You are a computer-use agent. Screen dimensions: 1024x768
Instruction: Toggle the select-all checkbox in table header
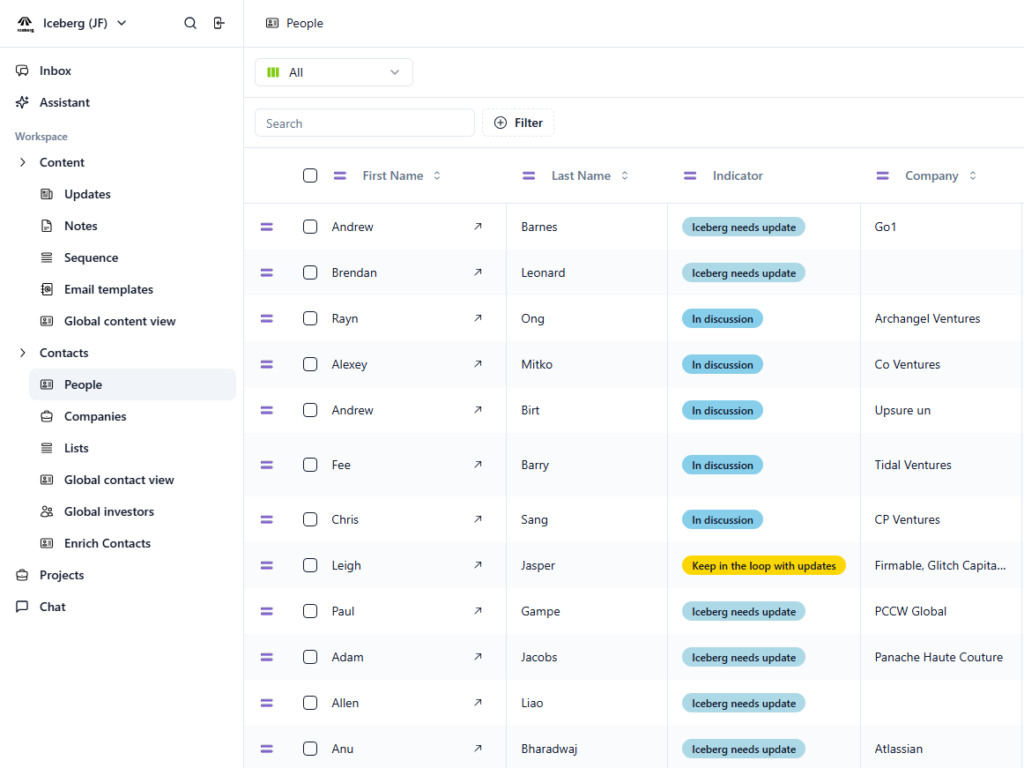pos(310,176)
